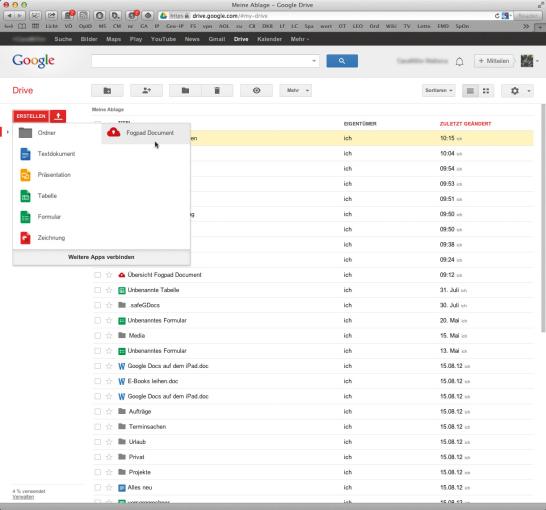This screenshot has width=546, height=510.
Task: Click the preview eye toolbar icon
Action: point(256,91)
